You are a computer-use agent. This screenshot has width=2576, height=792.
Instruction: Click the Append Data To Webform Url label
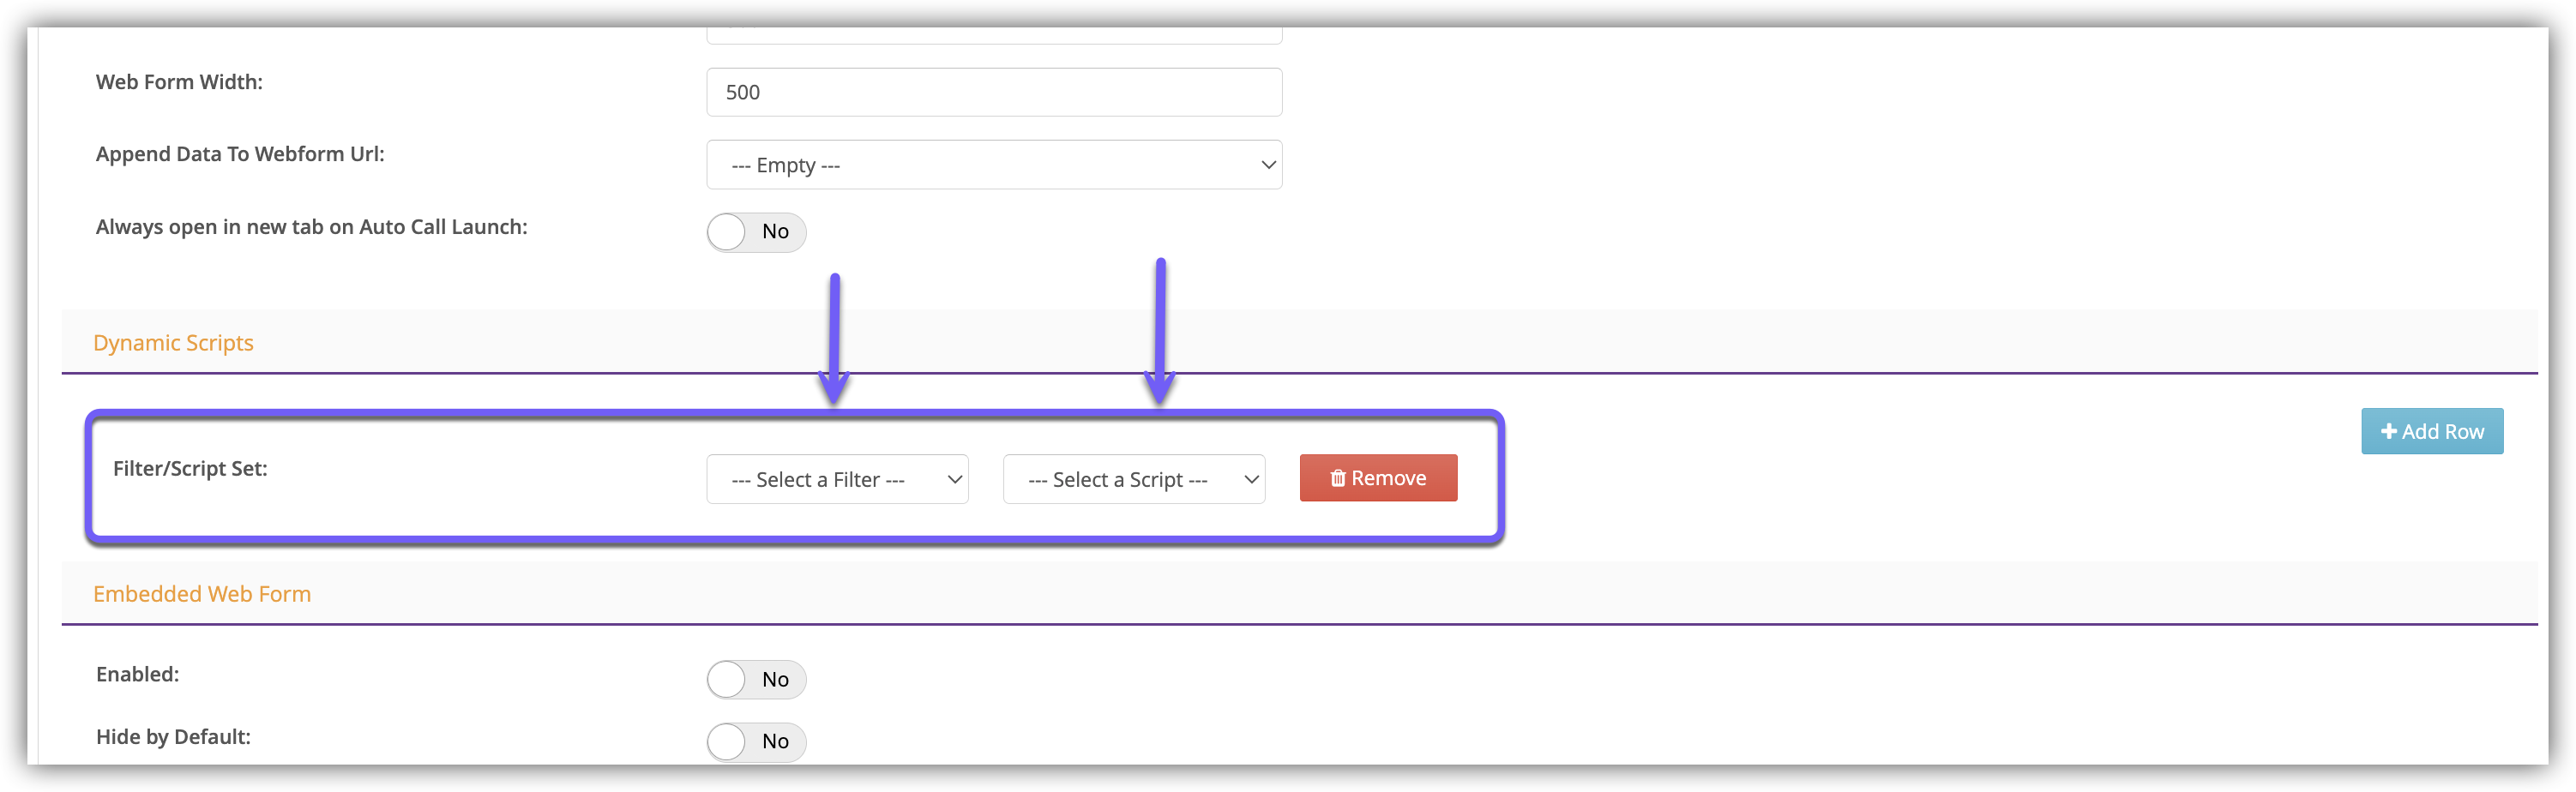pos(240,154)
